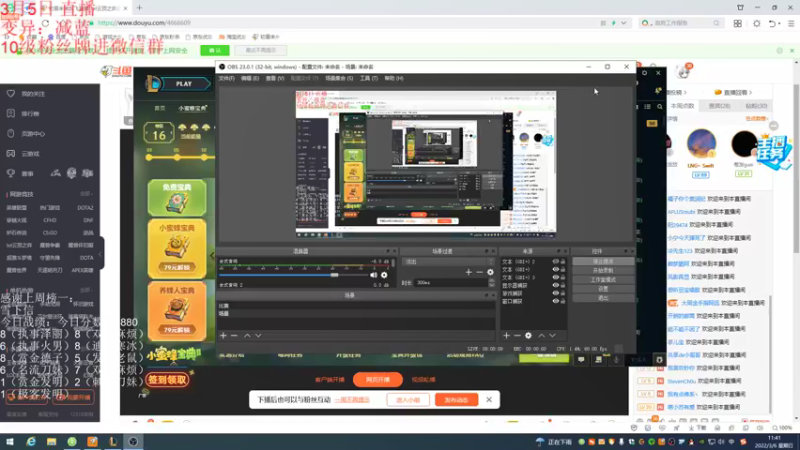Toggle lock on display capture source
Image resolution: width=800 pixels, height=450 pixels.
coord(563,285)
